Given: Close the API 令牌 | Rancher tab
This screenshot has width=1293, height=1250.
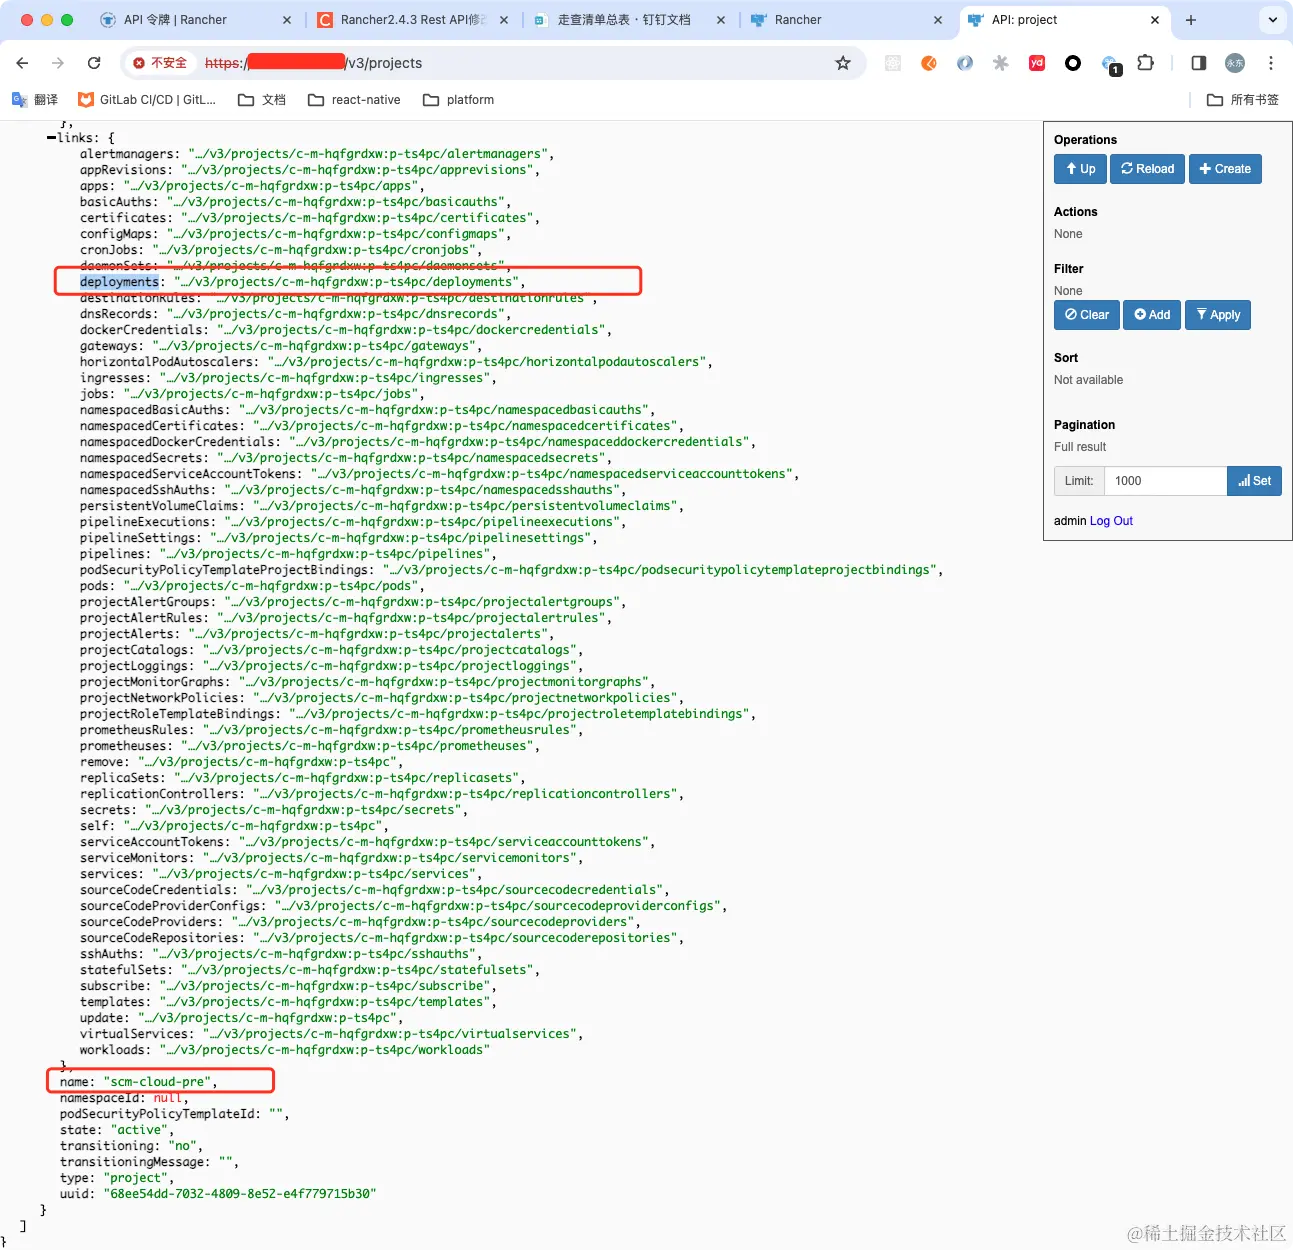Looking at the screenshot, I should click(287, 20).
